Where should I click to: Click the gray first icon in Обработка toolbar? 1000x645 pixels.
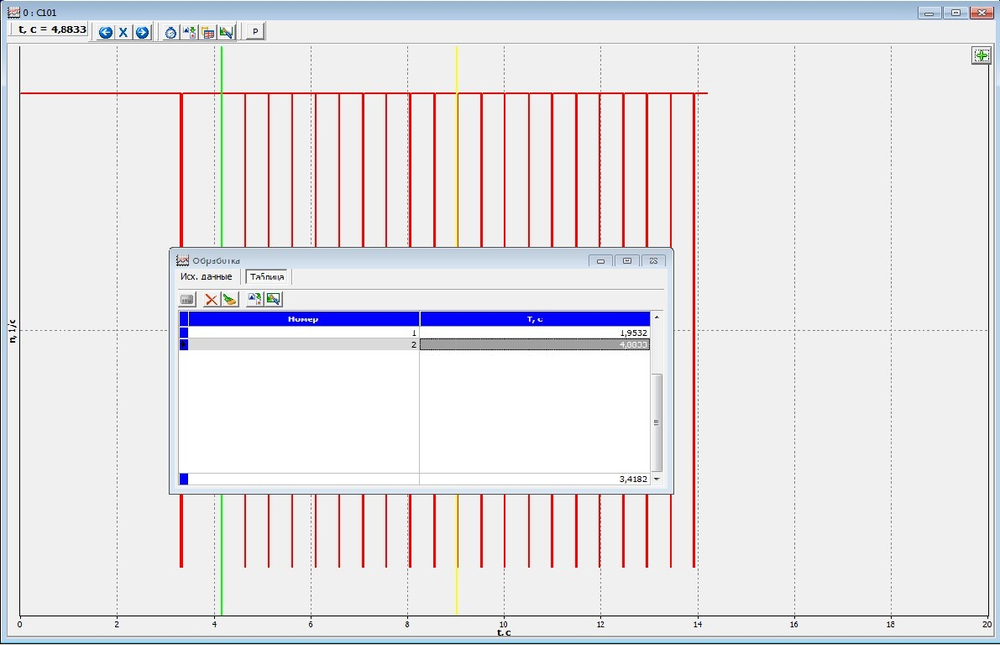186,299
